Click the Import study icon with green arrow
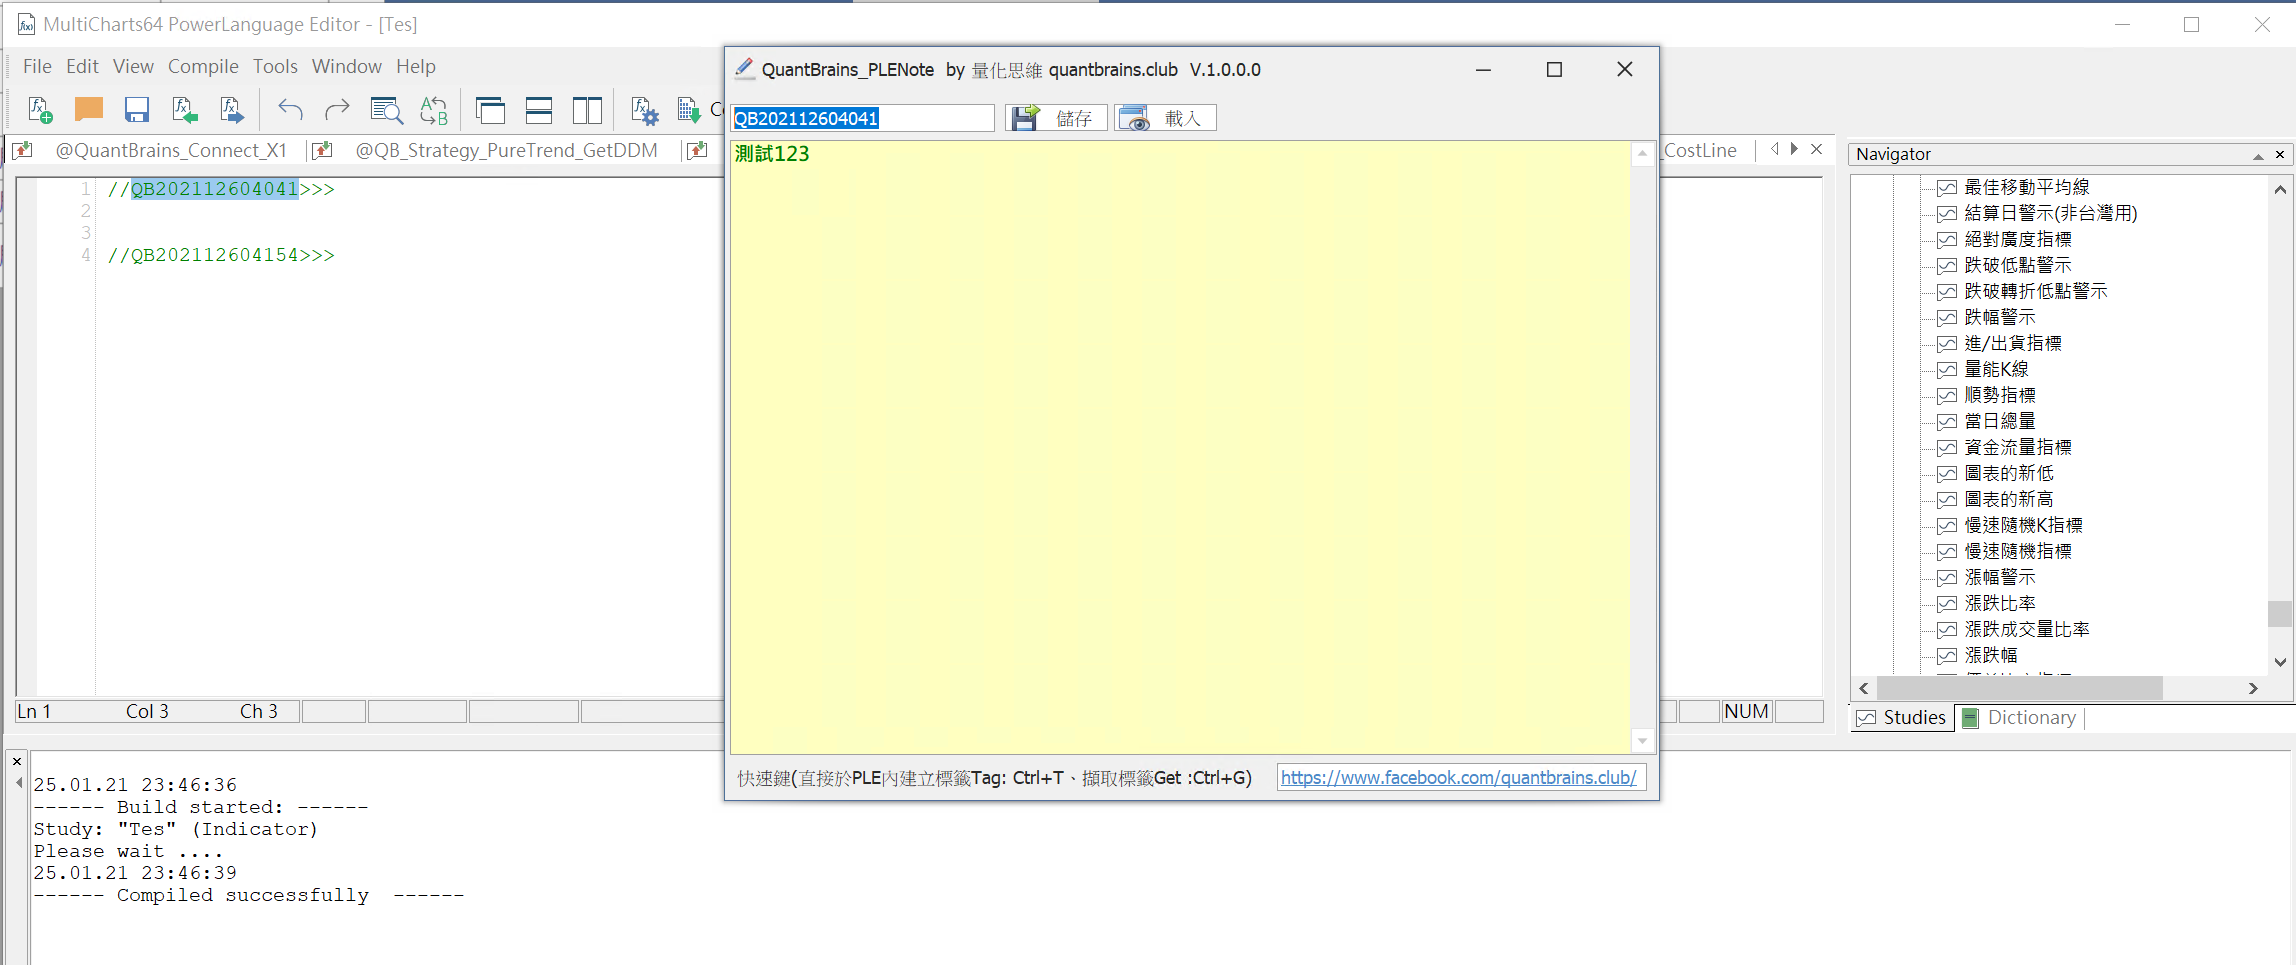Image resolution: width=2296 pixels, height=965 pixels. pyautogui.click(x=184, y=110)
